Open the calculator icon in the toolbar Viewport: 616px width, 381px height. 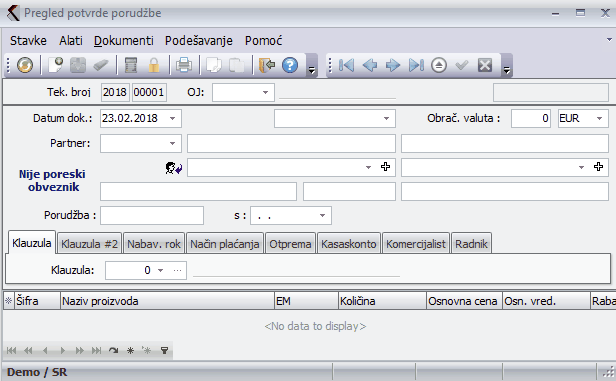131,65
